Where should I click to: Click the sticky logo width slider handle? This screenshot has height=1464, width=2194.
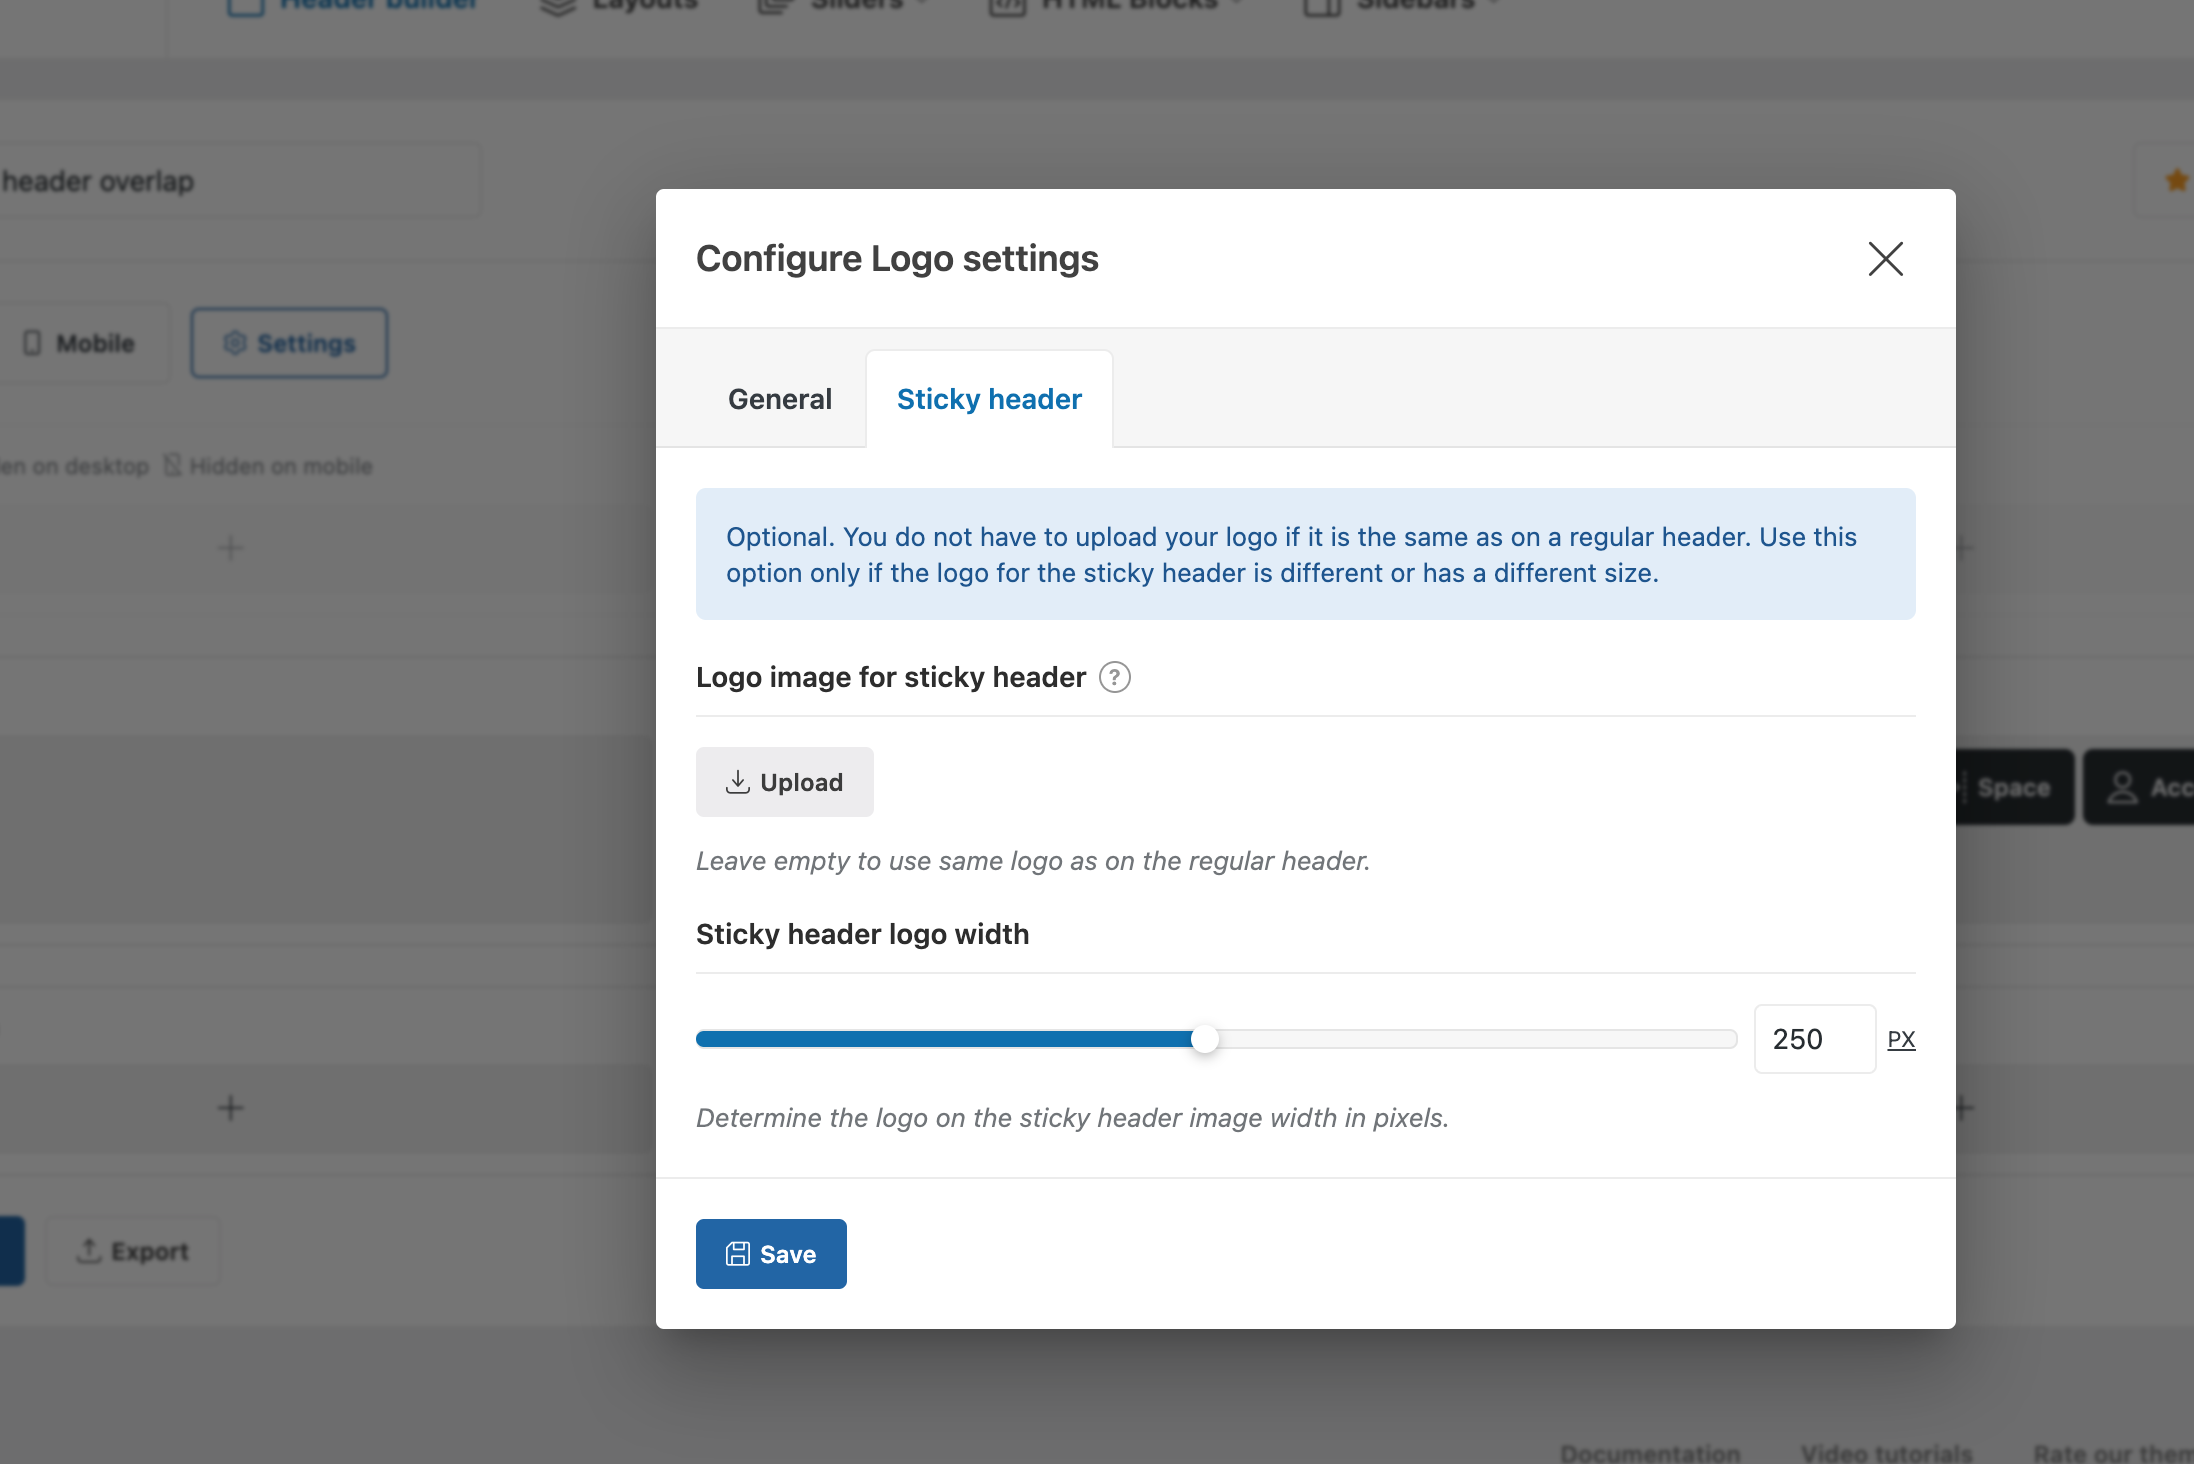click(x=1205, y=1039)
